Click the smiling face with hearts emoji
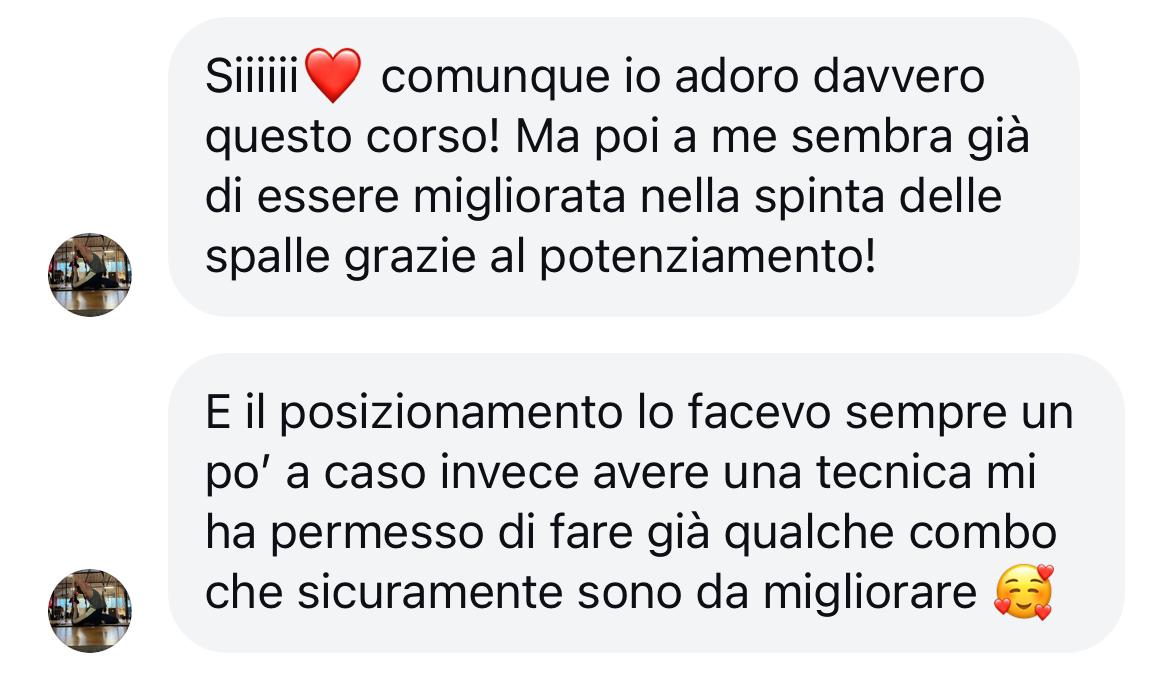 pyautogui.click(x=1024, y=592)
